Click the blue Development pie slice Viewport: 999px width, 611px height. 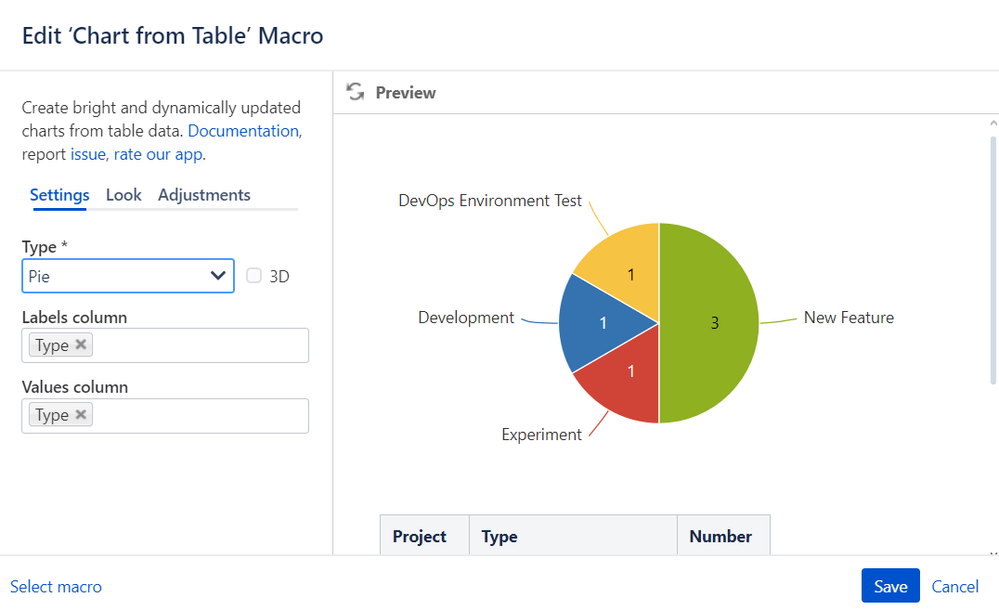594,323
